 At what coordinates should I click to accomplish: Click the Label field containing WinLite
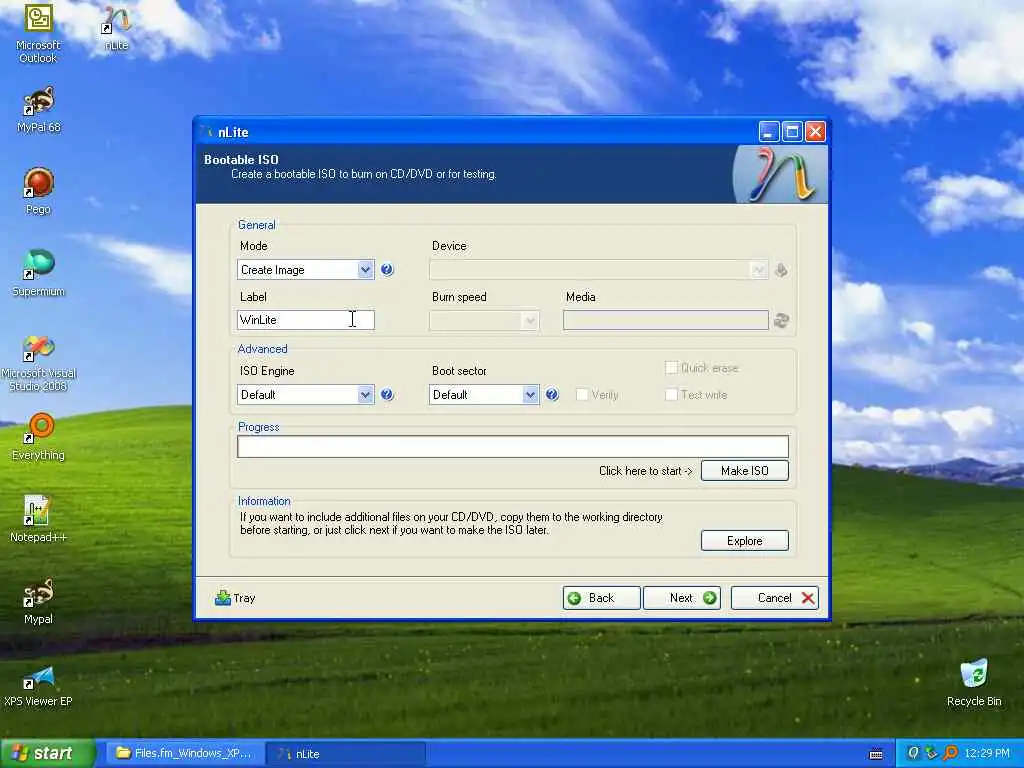[306, 320]
